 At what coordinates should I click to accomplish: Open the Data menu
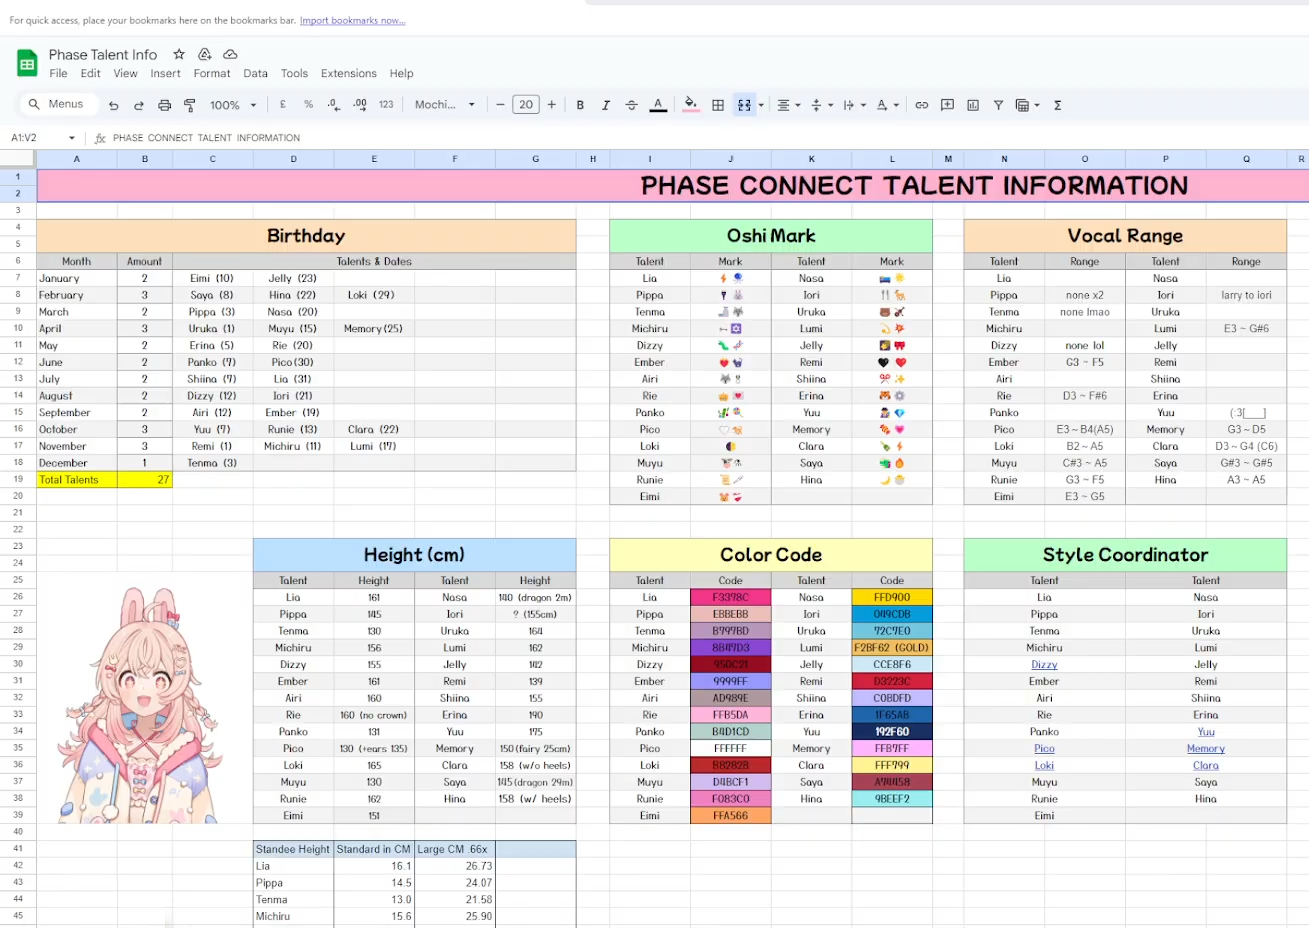click(256, 73)
